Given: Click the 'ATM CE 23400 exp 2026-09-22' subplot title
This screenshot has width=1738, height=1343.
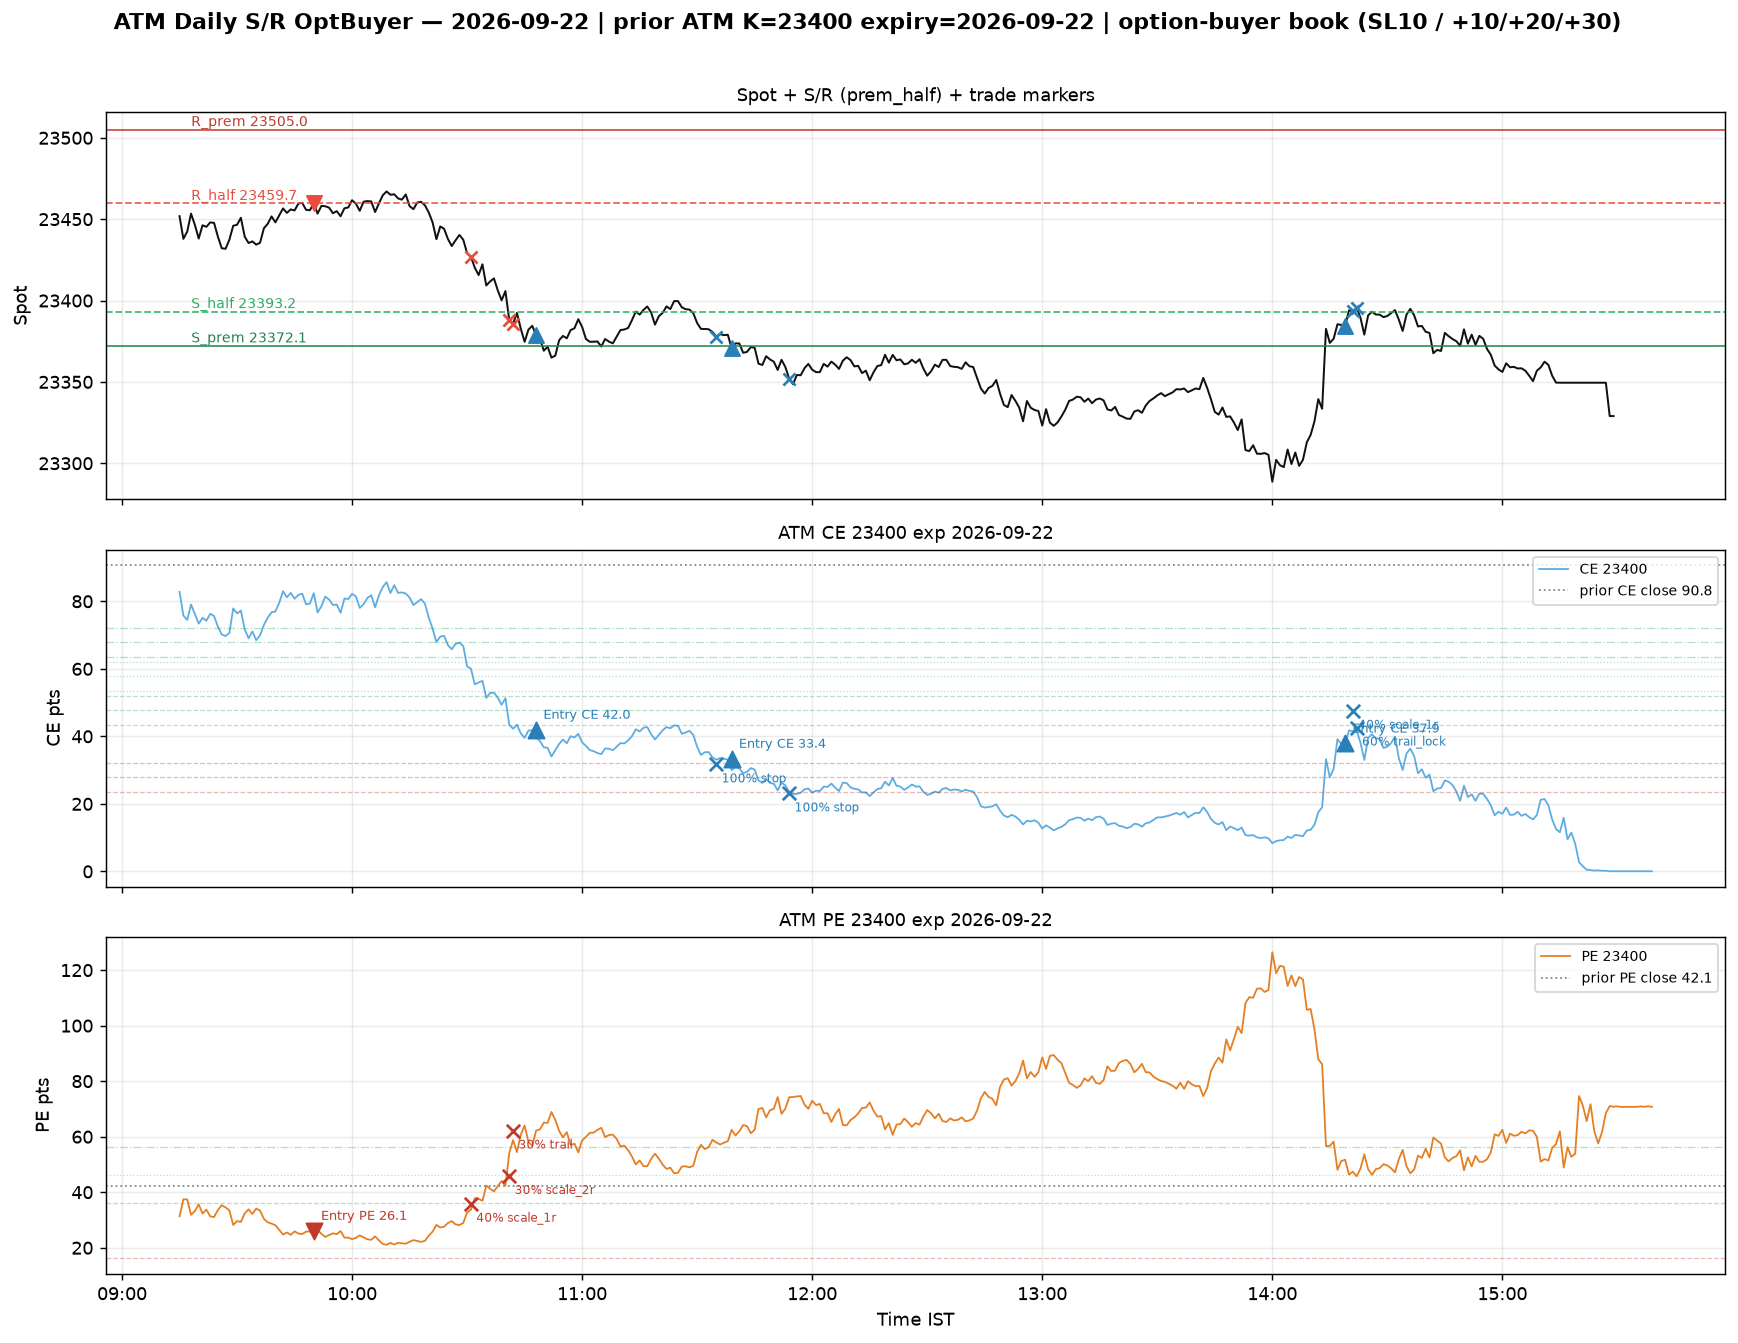Looking at the screenshot, I should pos(915,533).
